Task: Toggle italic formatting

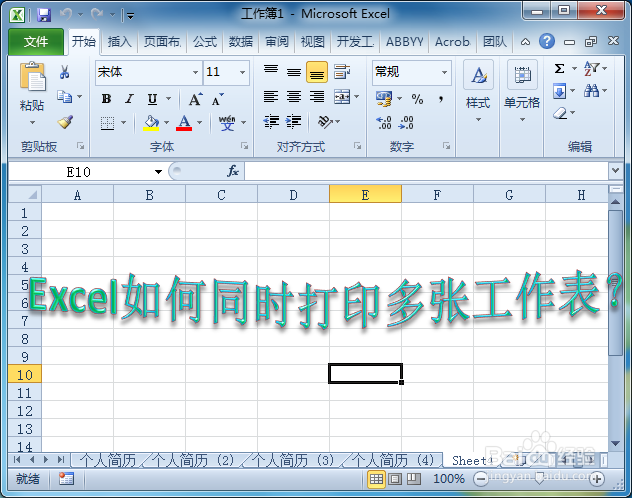Action: (129, 99)
